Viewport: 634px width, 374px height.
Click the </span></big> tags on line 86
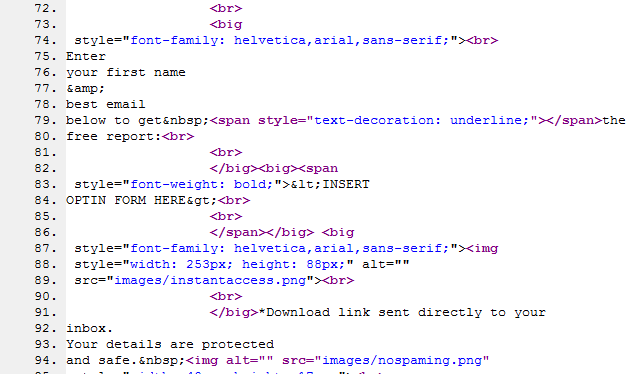click(262, 232)
